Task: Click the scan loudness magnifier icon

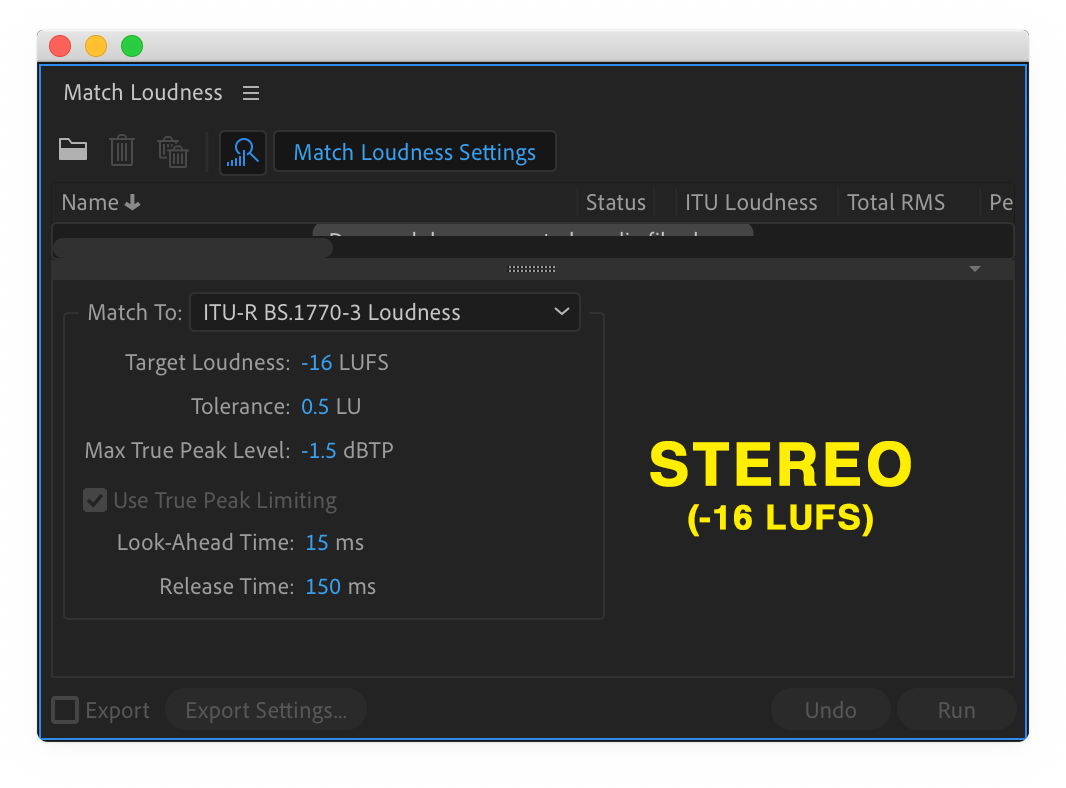Action: [243, 152]
